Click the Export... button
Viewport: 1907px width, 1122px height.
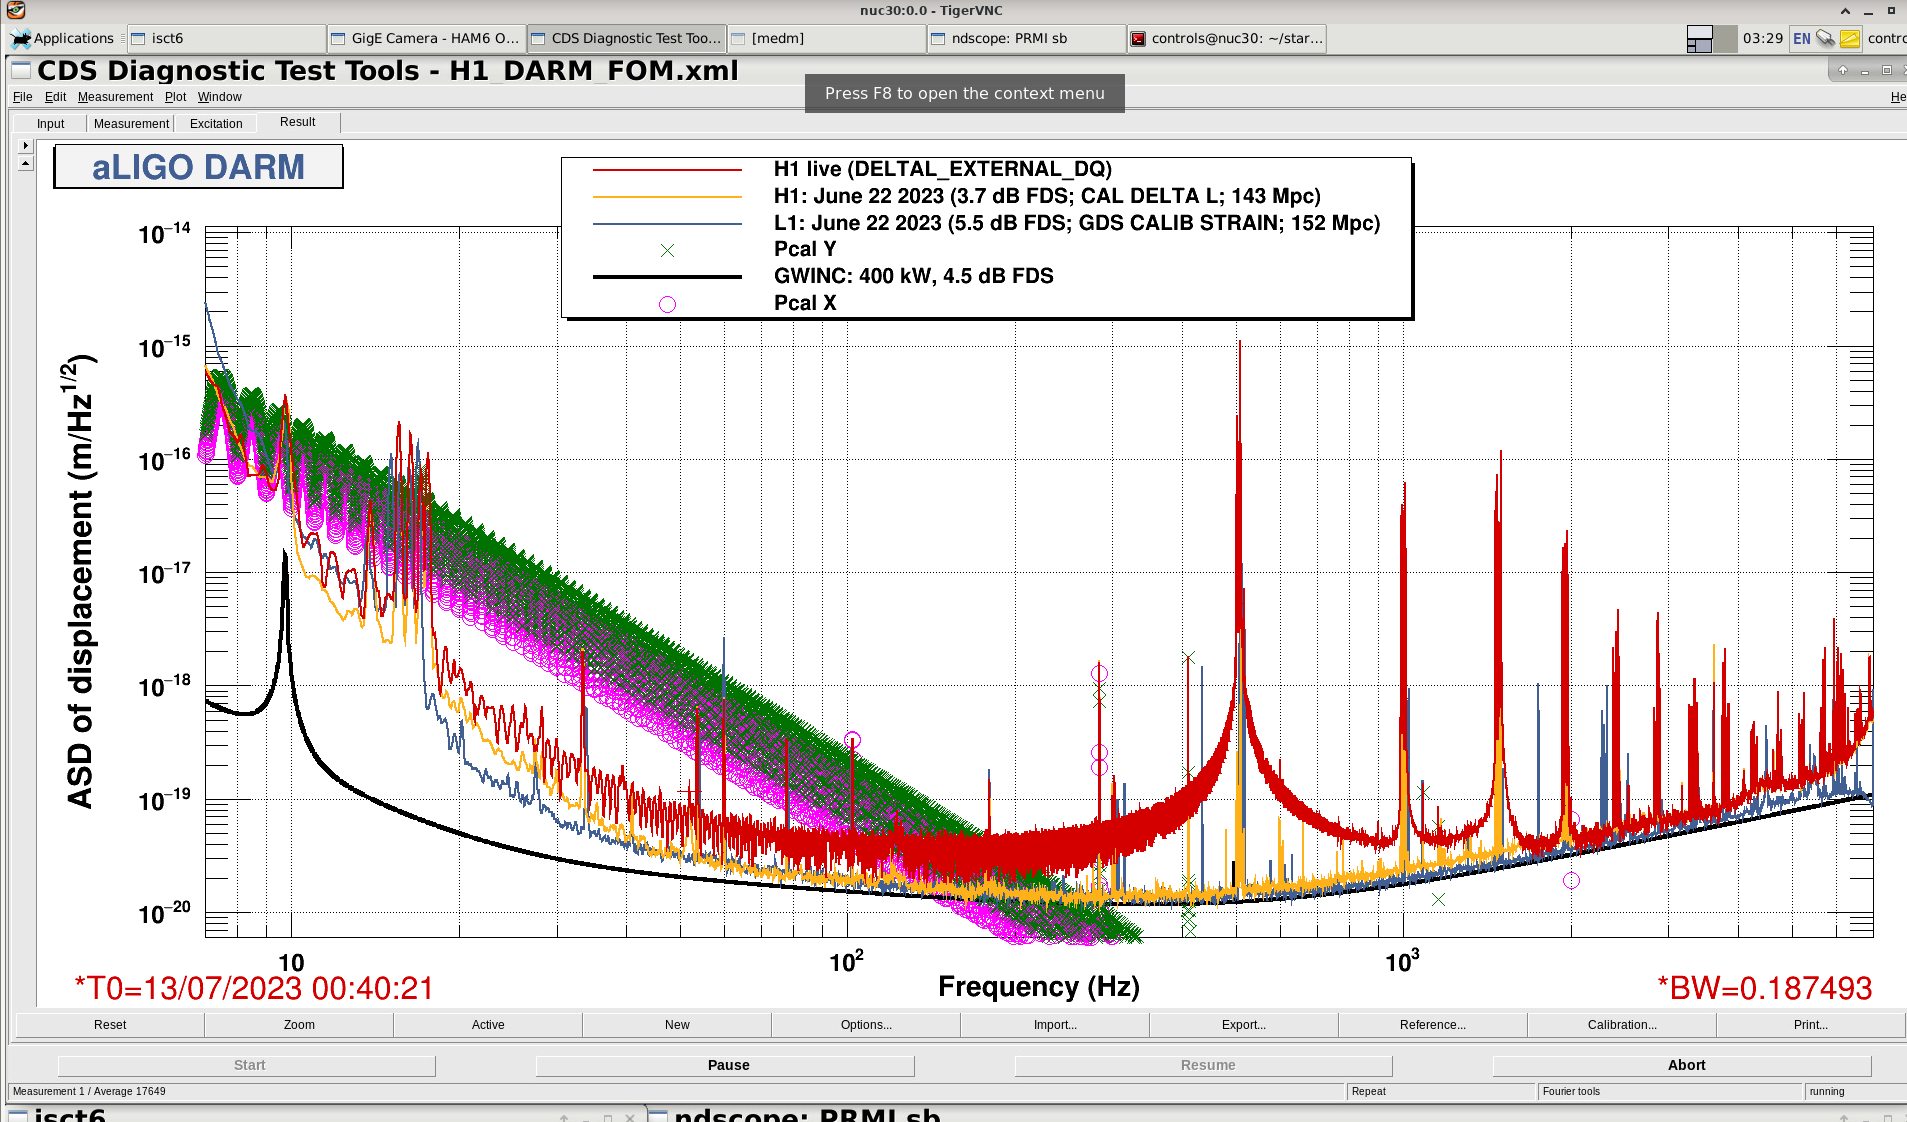click(1243, 1025)
